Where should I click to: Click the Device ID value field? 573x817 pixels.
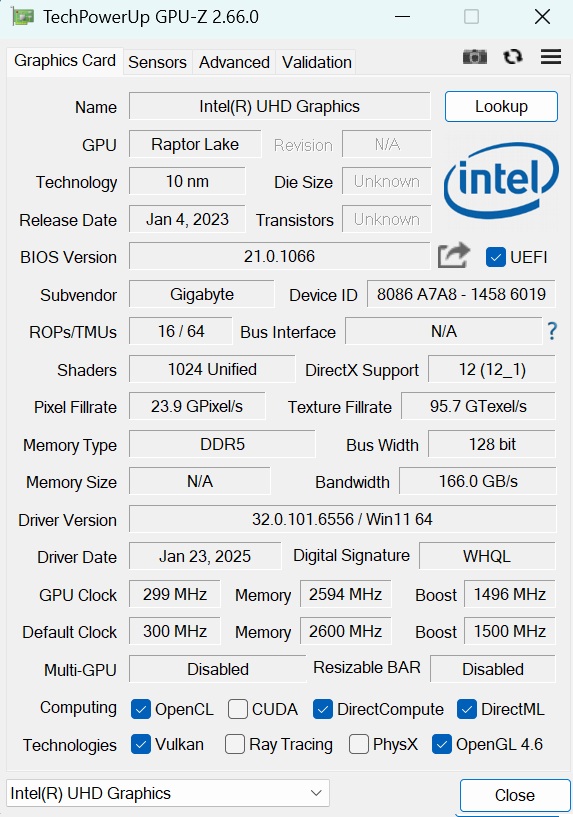coord(461,294)
